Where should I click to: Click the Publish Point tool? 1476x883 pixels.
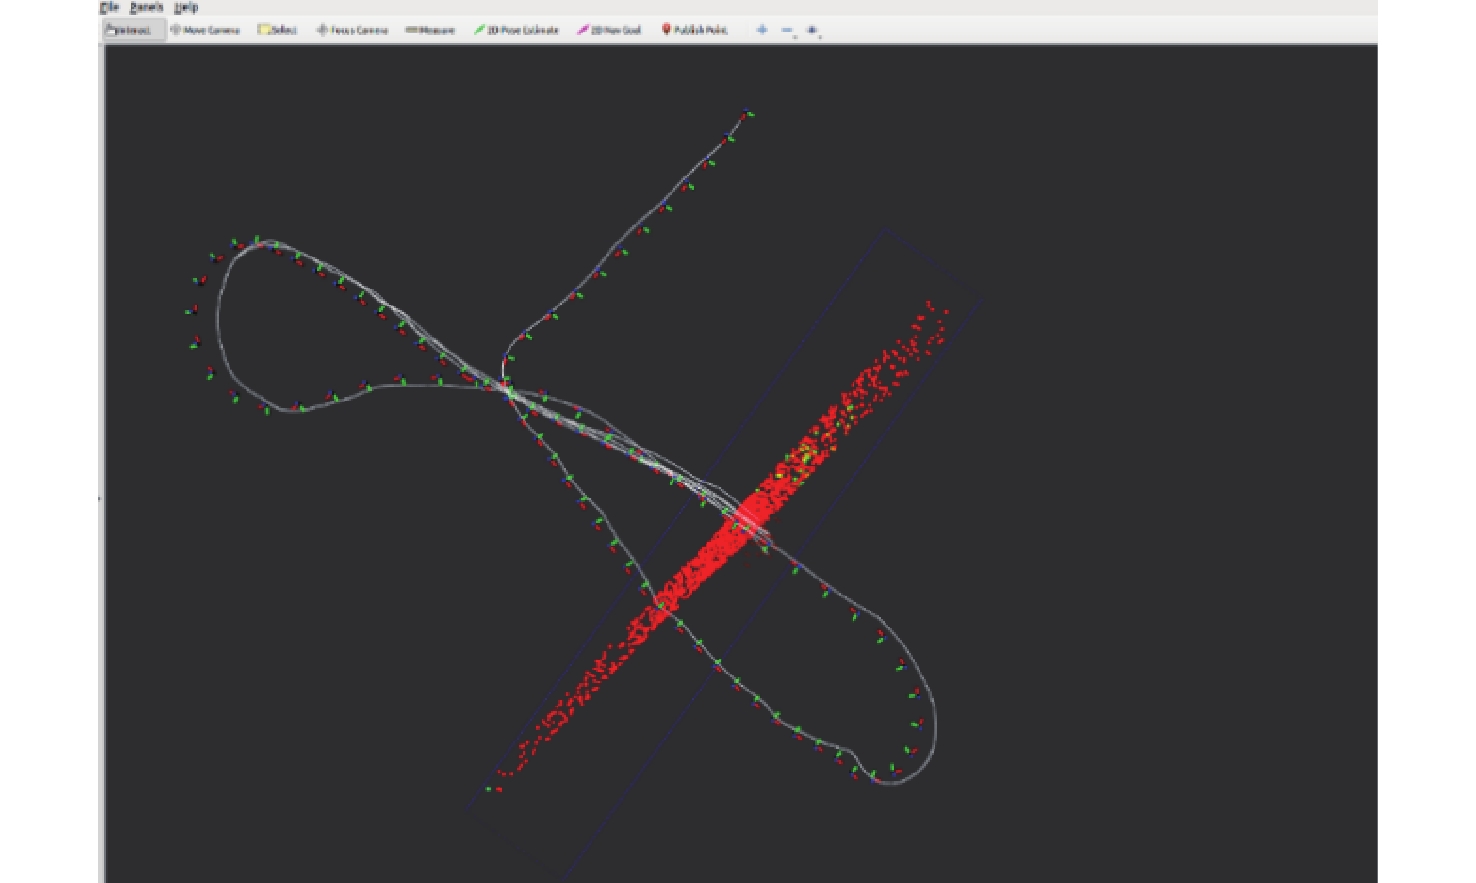pos(694,30)
